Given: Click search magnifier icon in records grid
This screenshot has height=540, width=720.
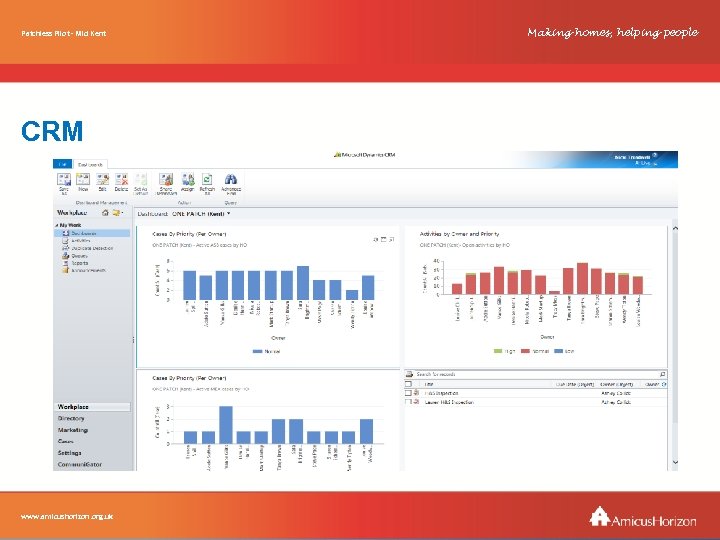Looking at the screenshot, I should click(x=662, y=374).
